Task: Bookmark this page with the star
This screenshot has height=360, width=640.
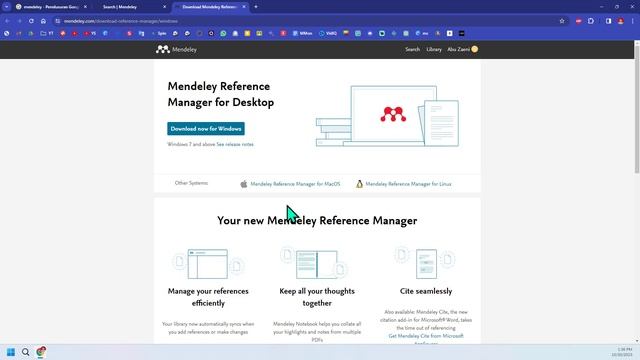Action: click(x=562, y=21)
